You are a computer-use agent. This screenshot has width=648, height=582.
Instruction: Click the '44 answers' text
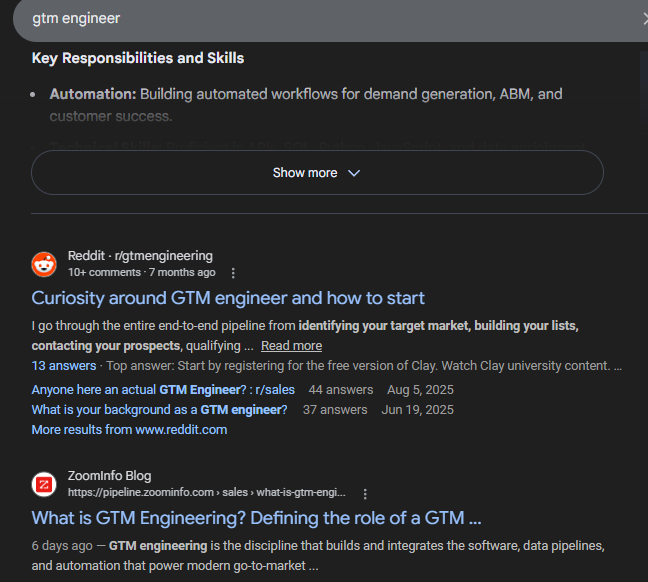[341, 390]
